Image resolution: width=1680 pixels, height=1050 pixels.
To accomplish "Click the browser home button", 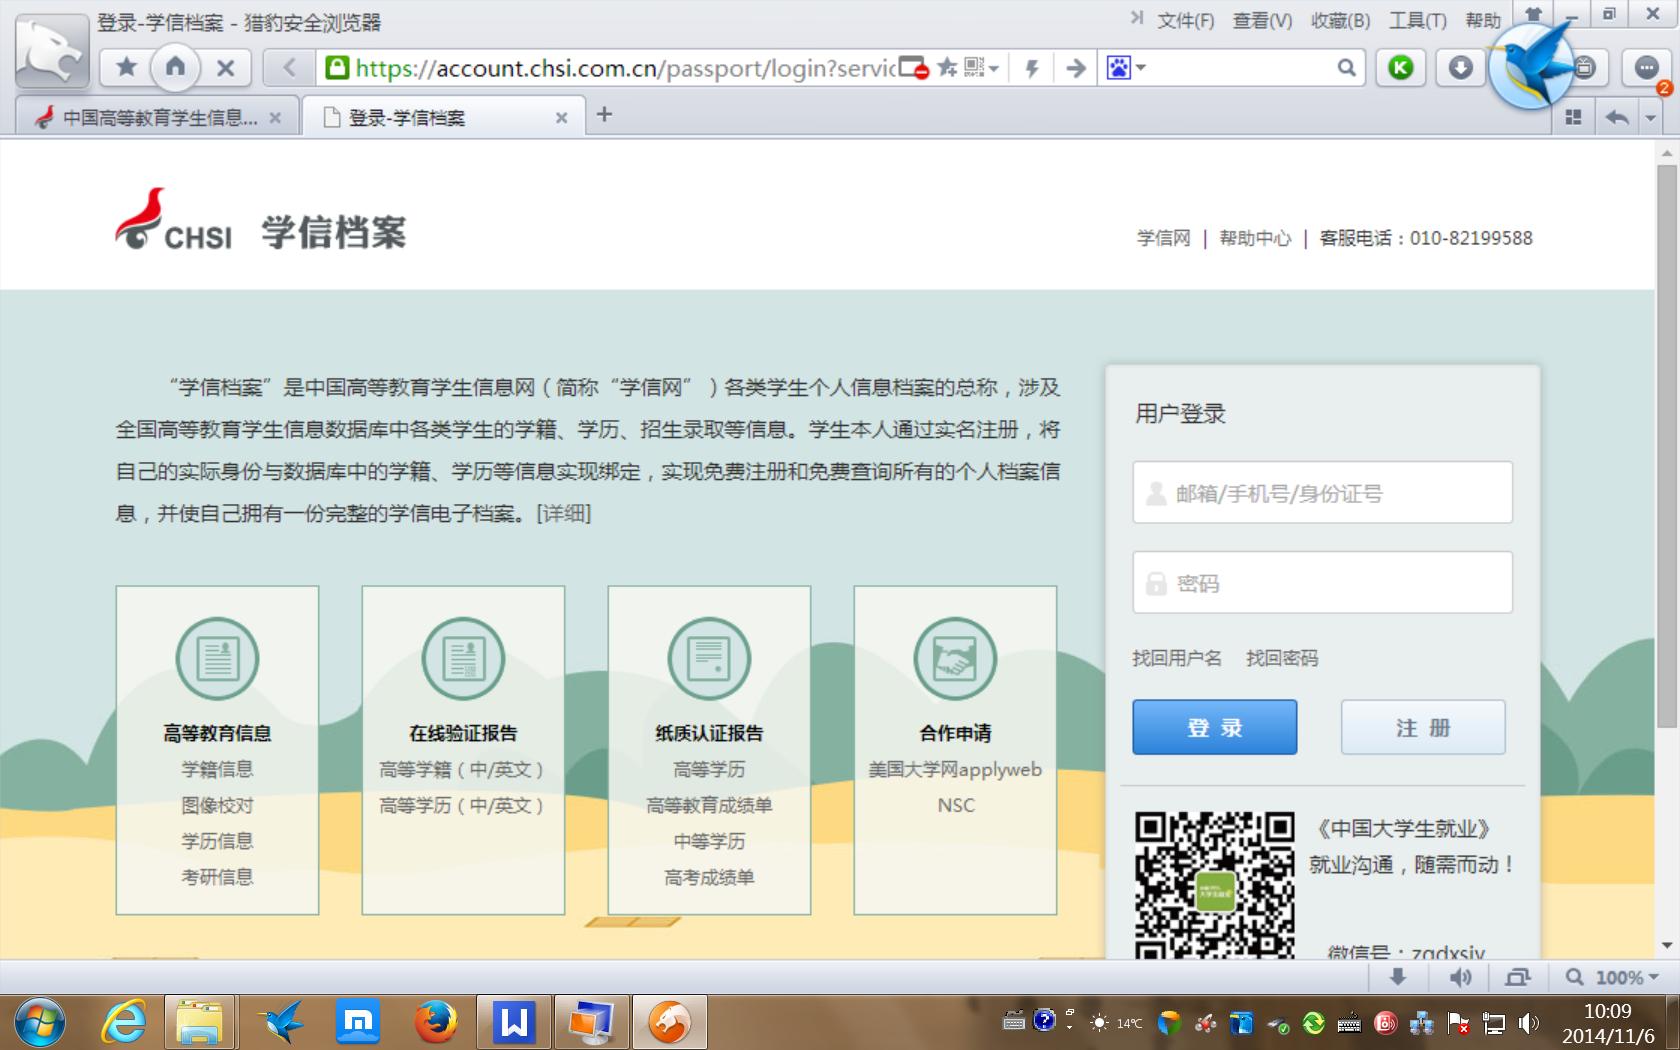I will 175,67.
